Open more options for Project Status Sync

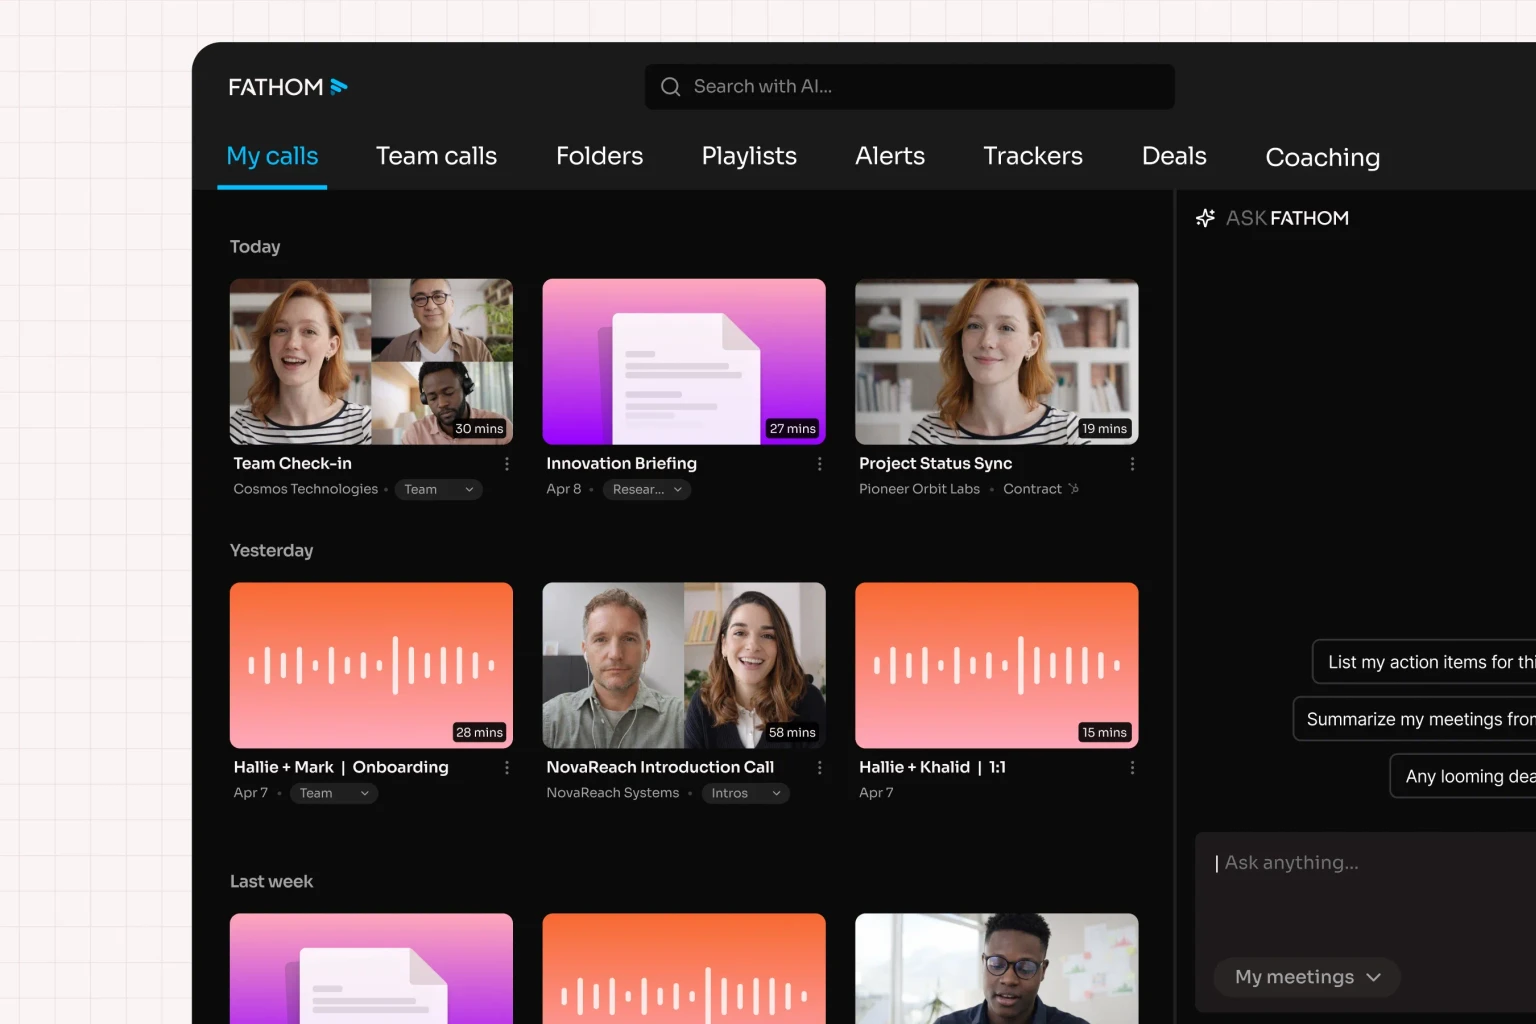(x=1132, y=464)
